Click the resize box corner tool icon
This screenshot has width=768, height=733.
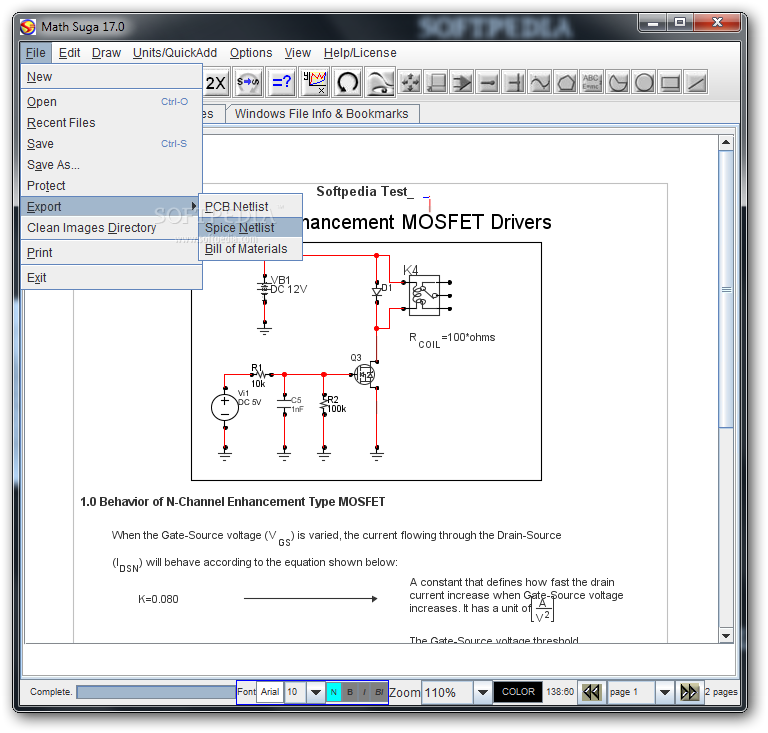[x=436, y=82]
